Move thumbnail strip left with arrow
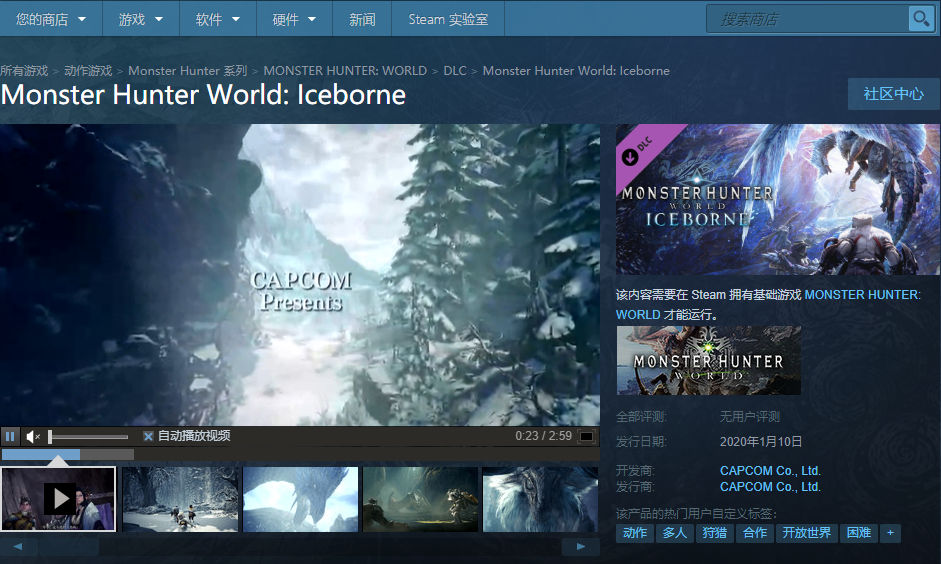This screenshot has height=564, width=941. (x=18, y=547)
